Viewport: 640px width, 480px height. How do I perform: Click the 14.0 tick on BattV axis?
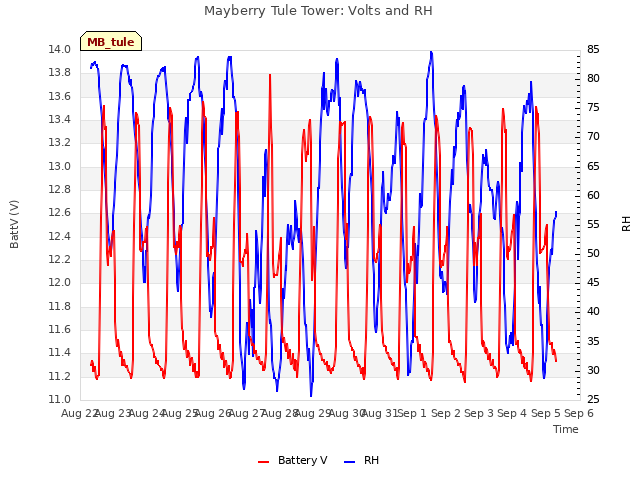point(60,50)
